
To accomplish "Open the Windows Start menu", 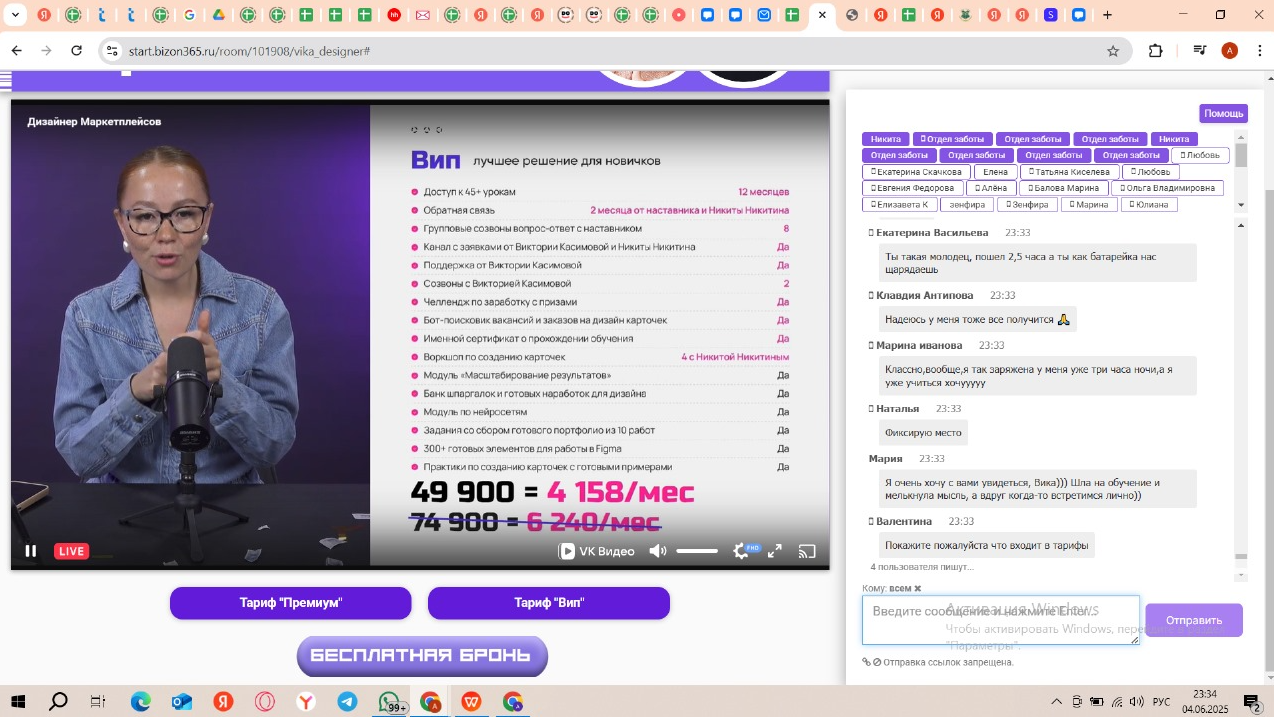I will [x=17, y=702].
